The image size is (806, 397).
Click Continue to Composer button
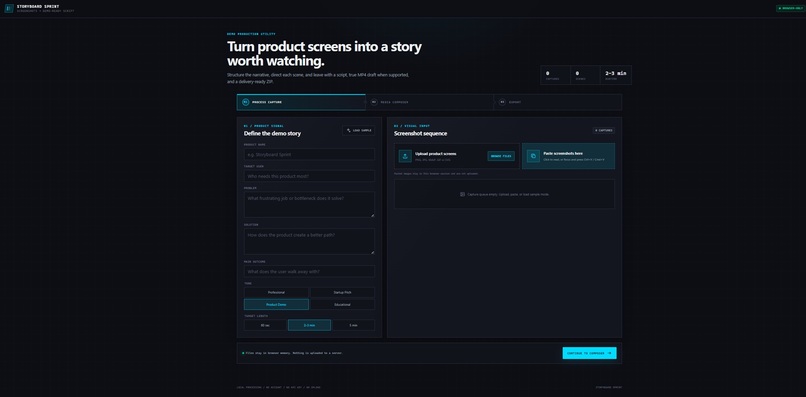click(x=590, y=353)
